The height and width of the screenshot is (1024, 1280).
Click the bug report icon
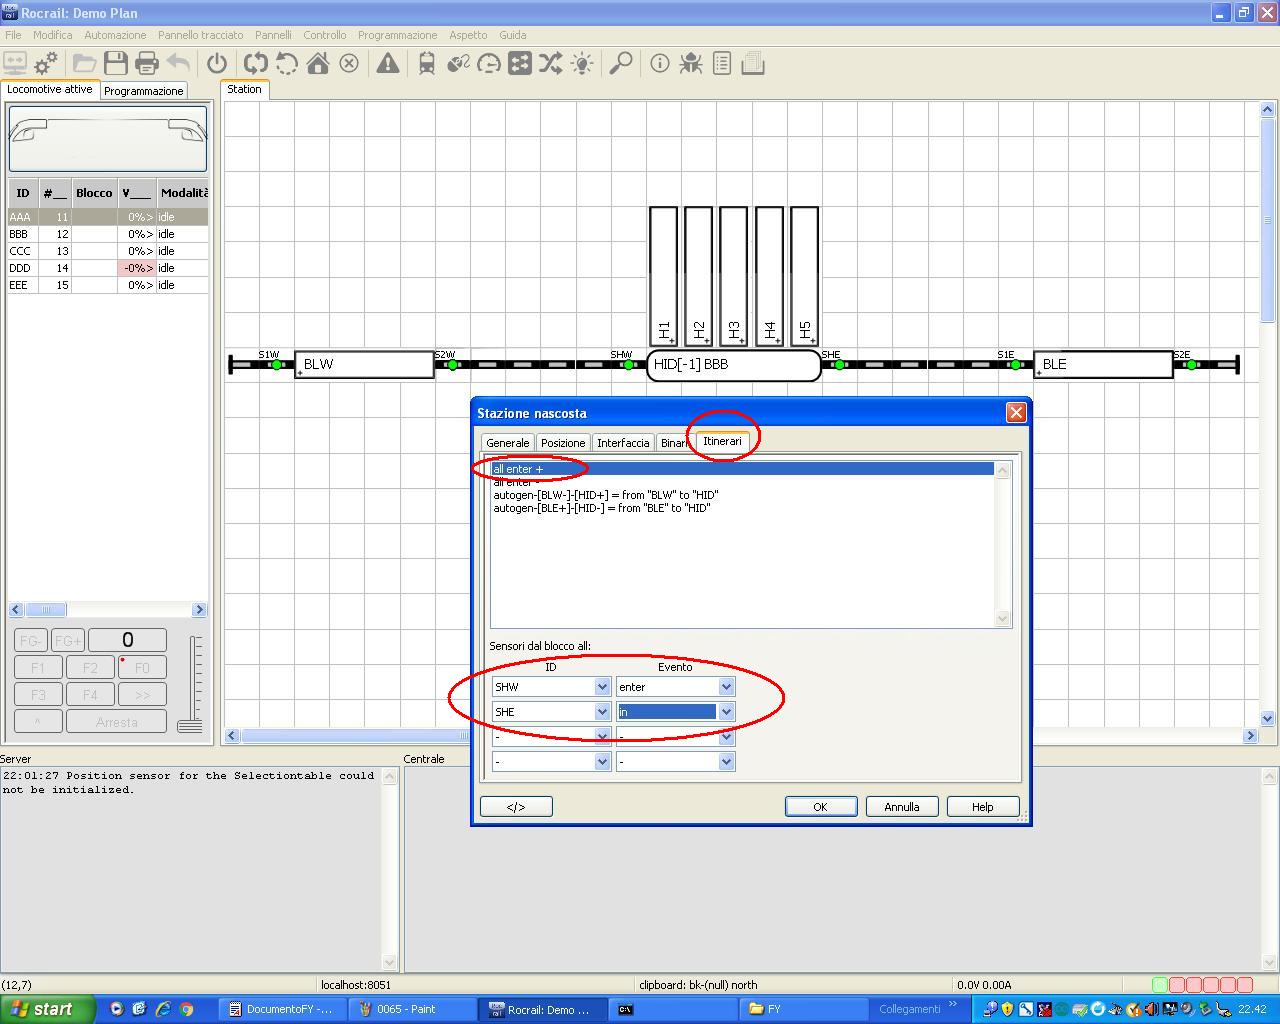click(691, 64)
